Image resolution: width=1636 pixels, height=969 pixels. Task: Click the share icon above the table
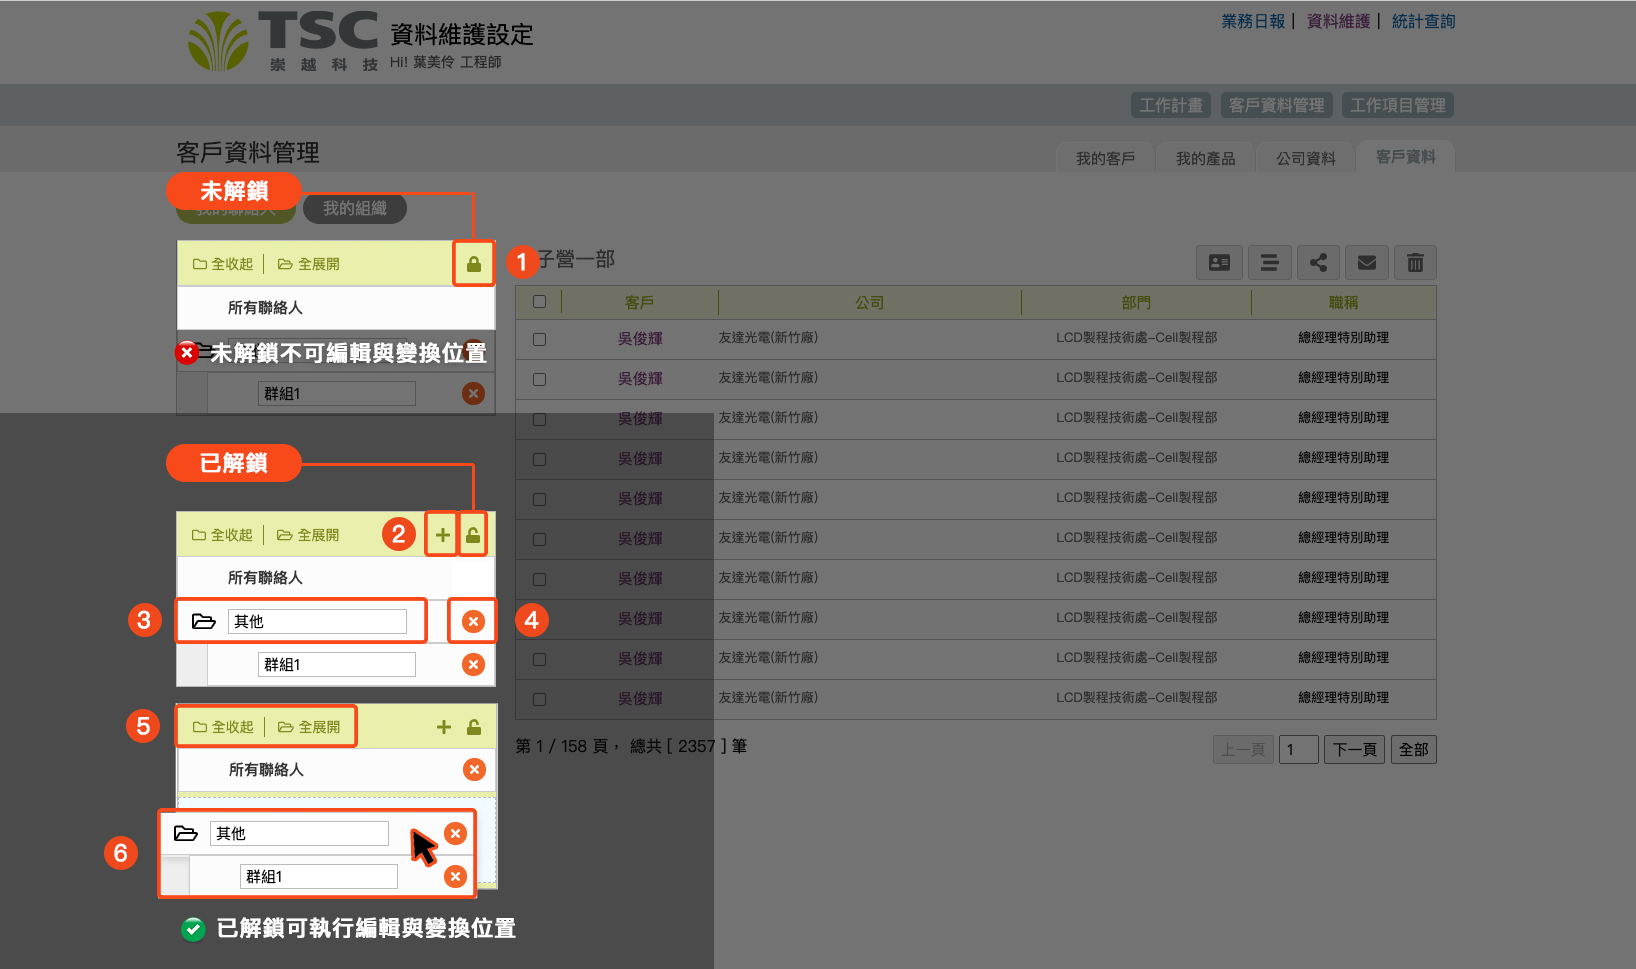(x=1318, y=263)
